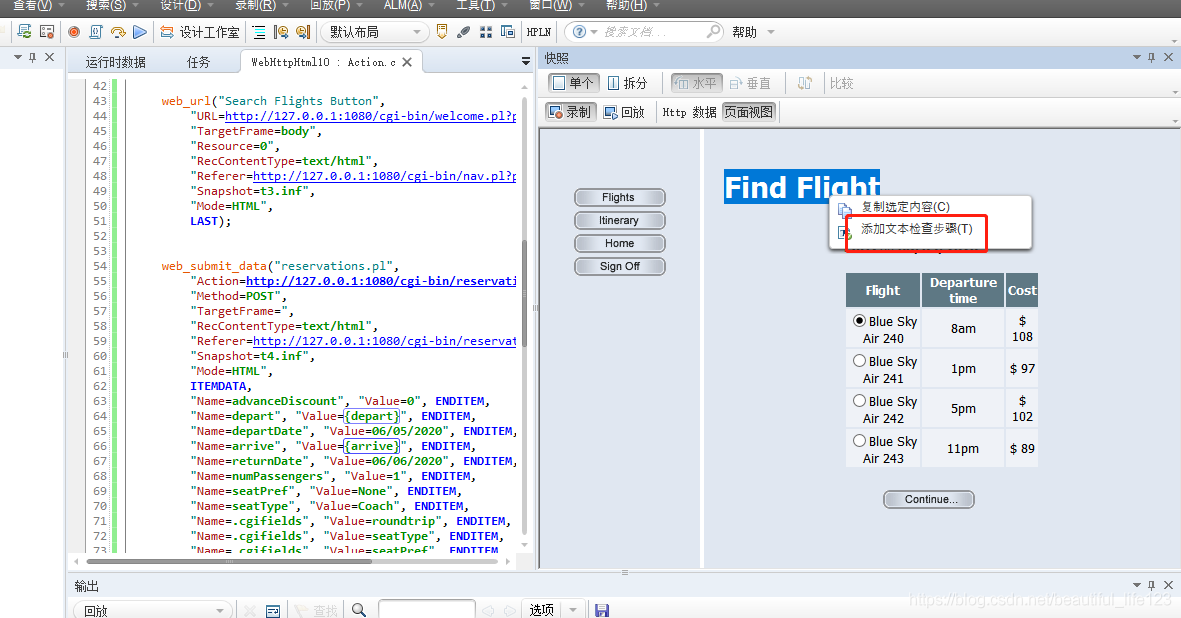Click the blue Replay play icon

[x=139, y=32]
